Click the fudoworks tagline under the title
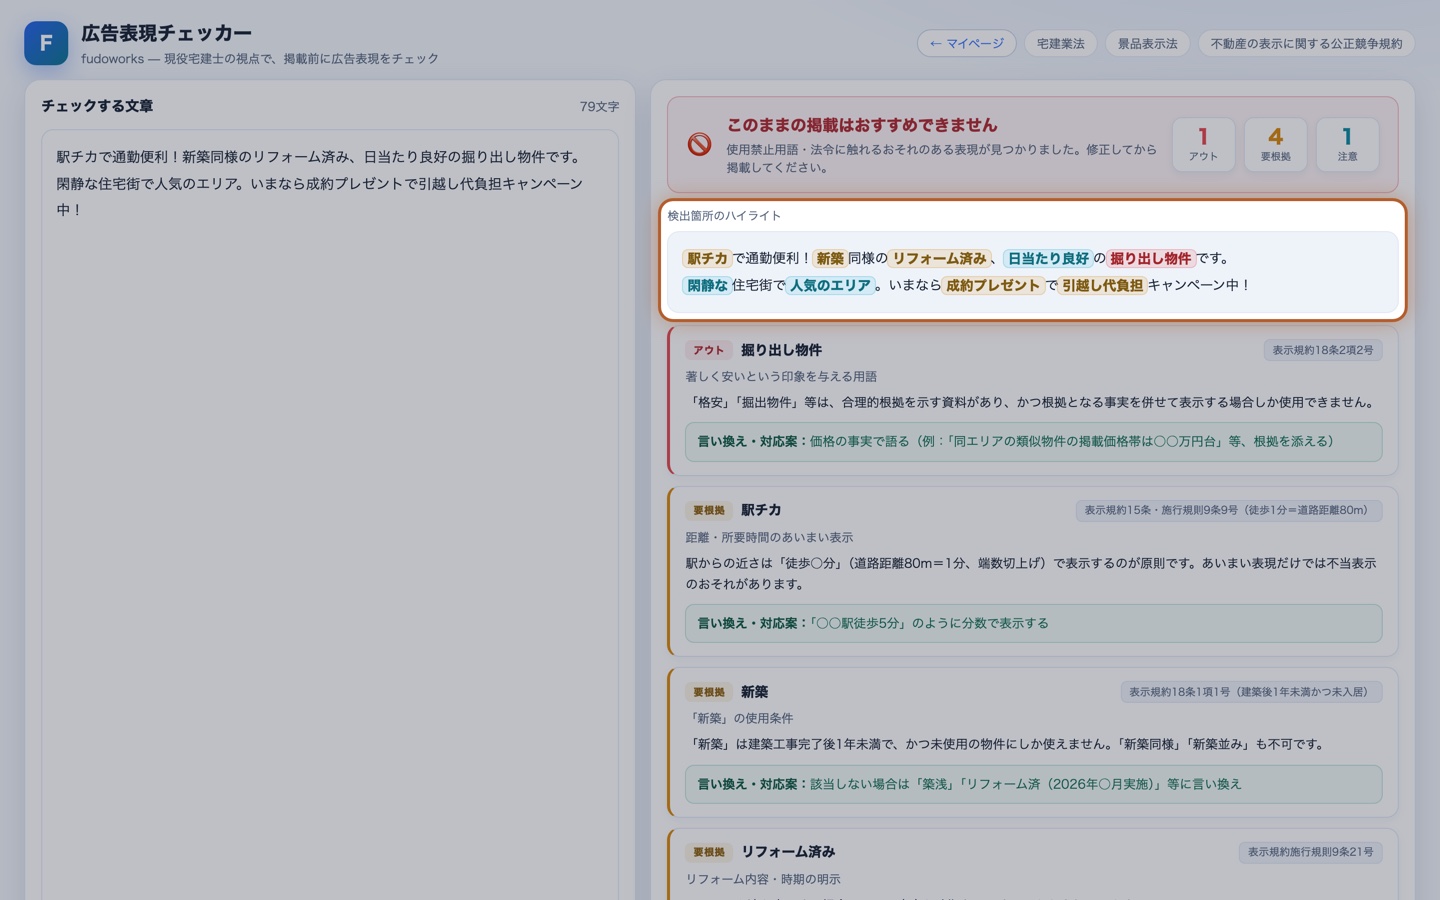 pyautogui.click(x=260, y=59)
